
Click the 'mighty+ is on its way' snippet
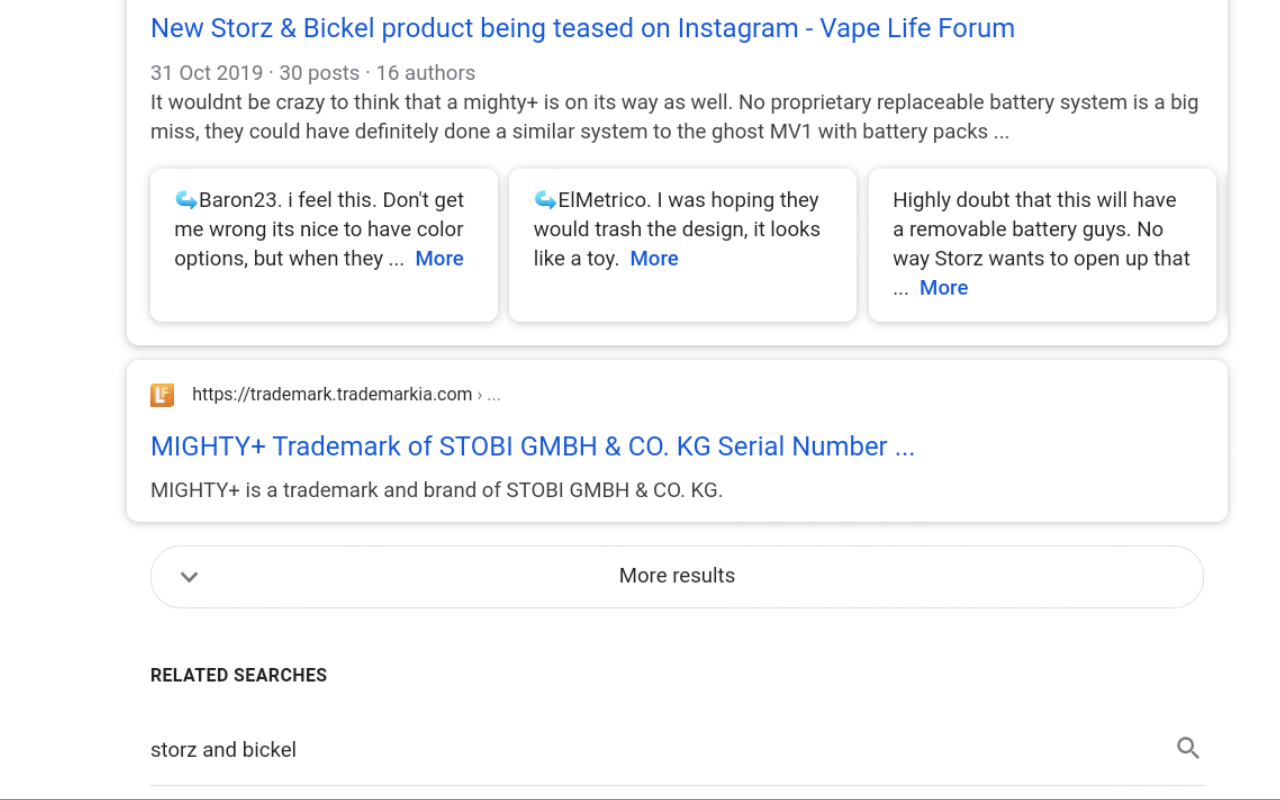pos(674,117)
